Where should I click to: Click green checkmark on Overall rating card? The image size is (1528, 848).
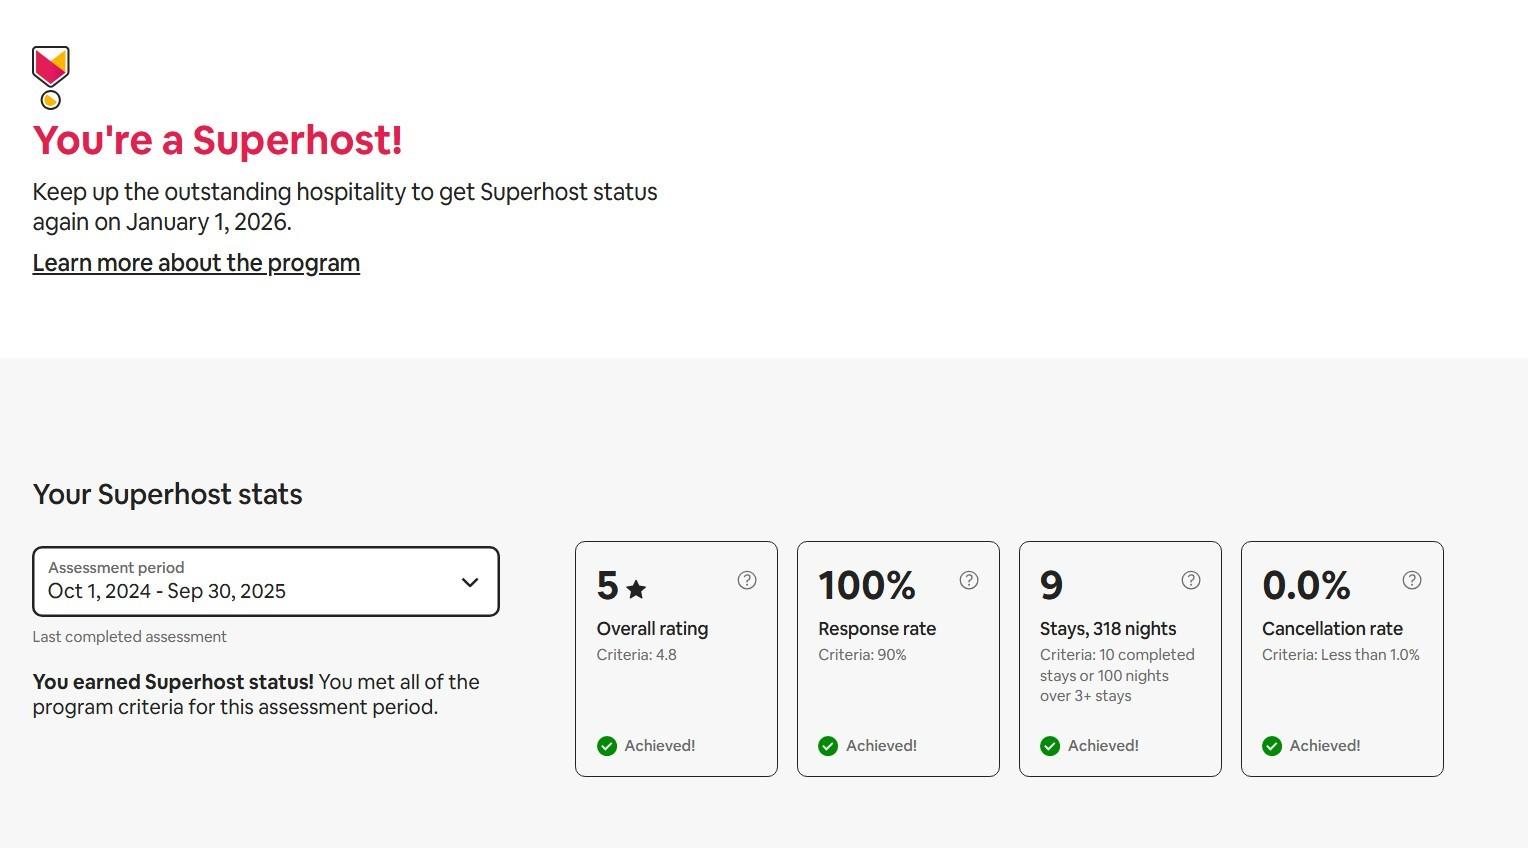607,746
